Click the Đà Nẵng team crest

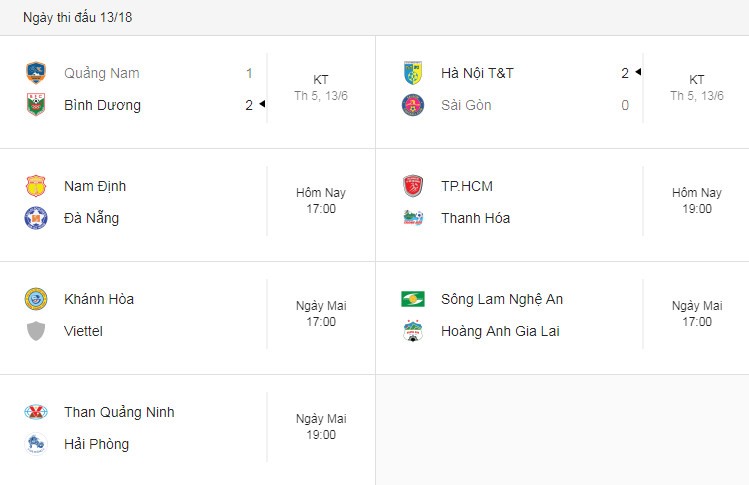pos(36,218)
